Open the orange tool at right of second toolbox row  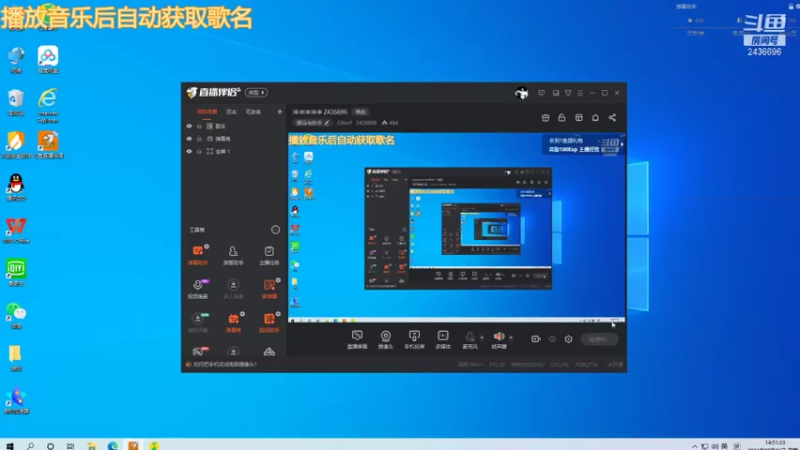point(269,288)
